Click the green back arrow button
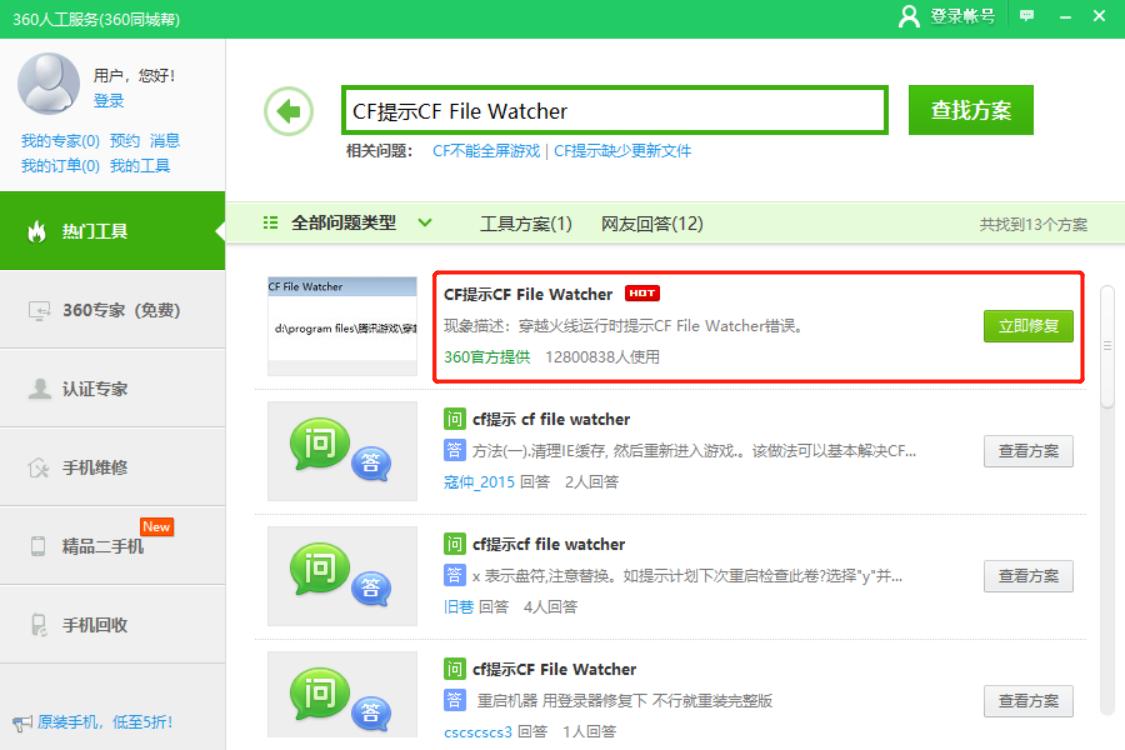 coord(288,109)
